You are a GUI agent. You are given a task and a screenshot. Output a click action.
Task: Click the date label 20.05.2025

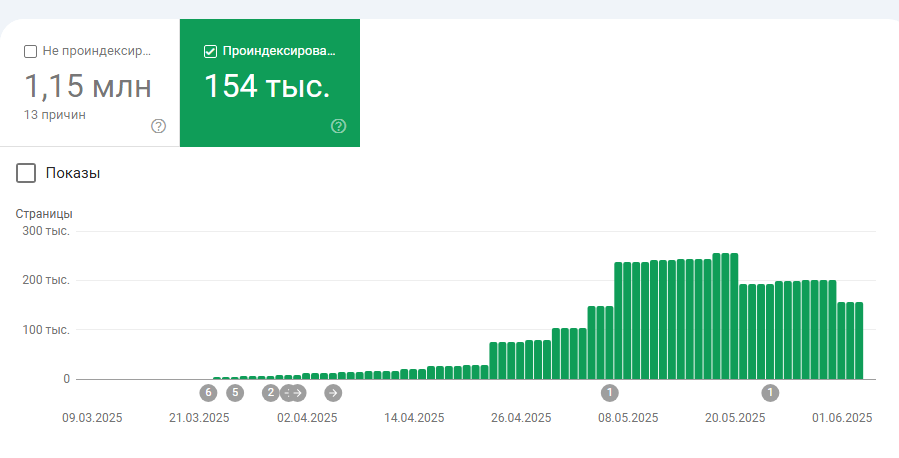click(735, 418)
